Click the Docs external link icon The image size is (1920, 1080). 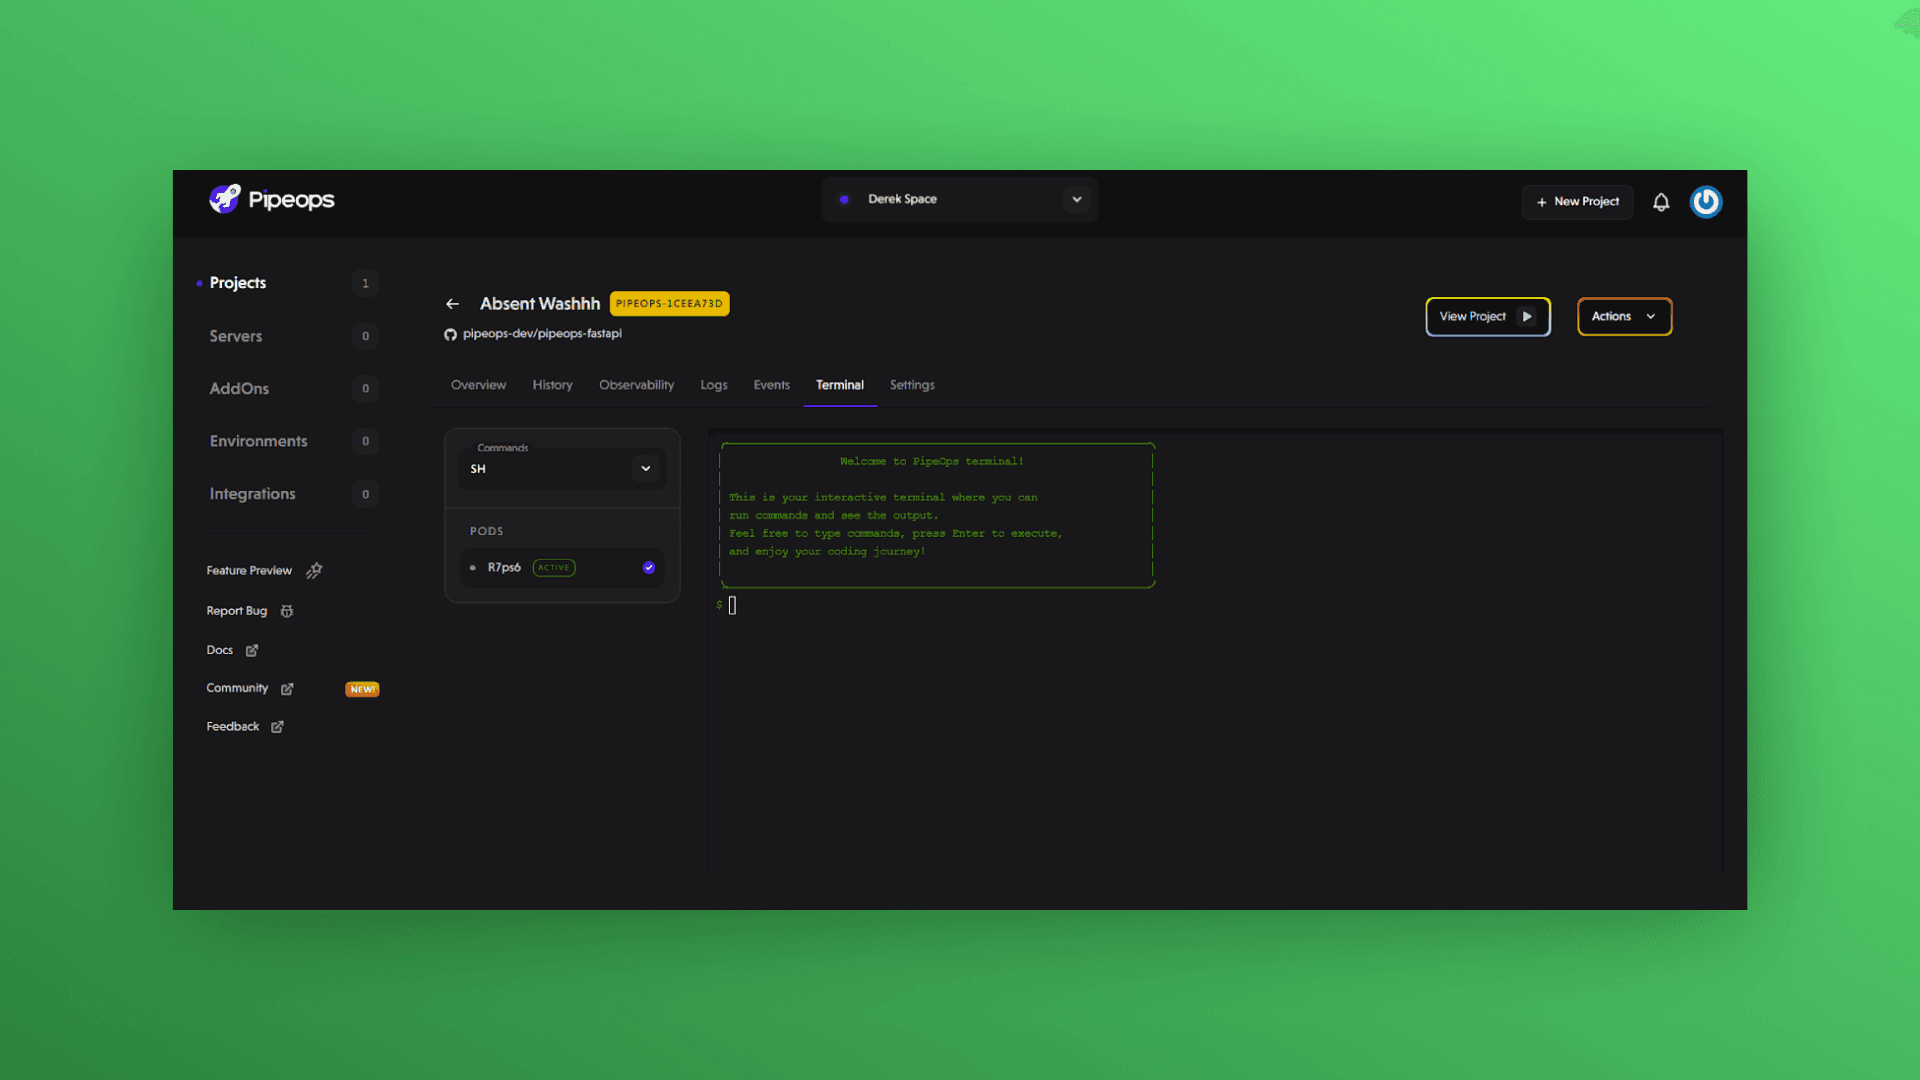point(252,651)
